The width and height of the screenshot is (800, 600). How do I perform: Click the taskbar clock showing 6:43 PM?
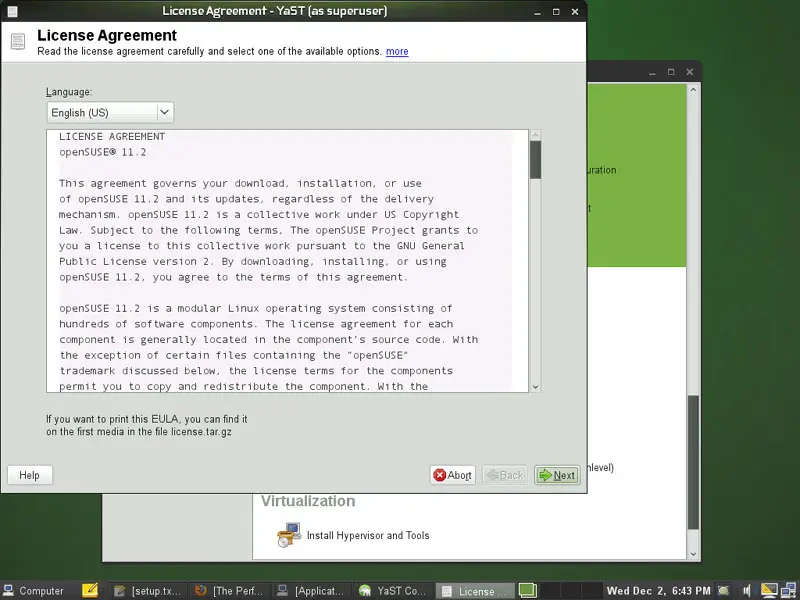(658, 591)
